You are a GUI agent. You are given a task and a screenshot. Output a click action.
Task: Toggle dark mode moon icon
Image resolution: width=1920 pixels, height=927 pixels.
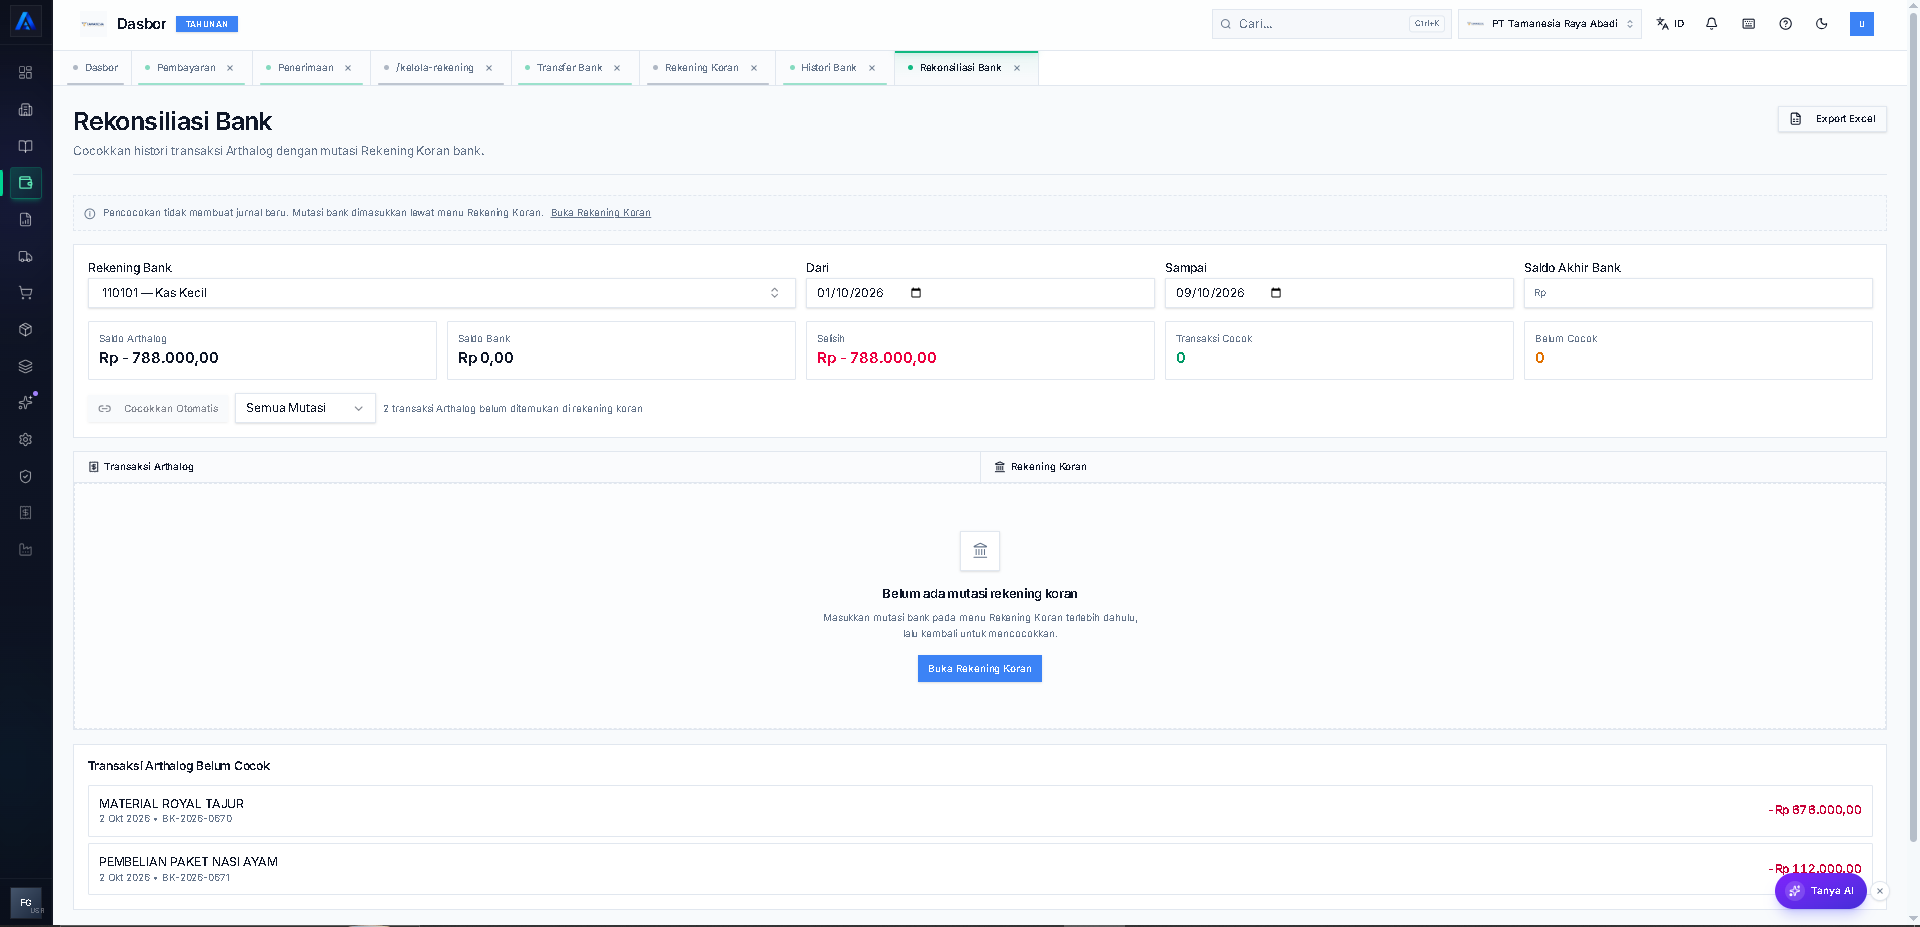(1822, 24)
